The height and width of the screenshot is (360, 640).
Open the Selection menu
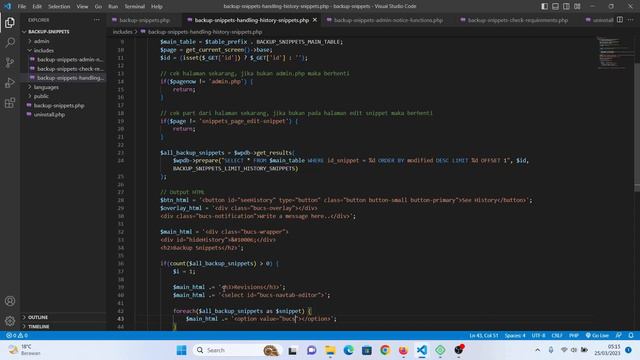(59, 7)
